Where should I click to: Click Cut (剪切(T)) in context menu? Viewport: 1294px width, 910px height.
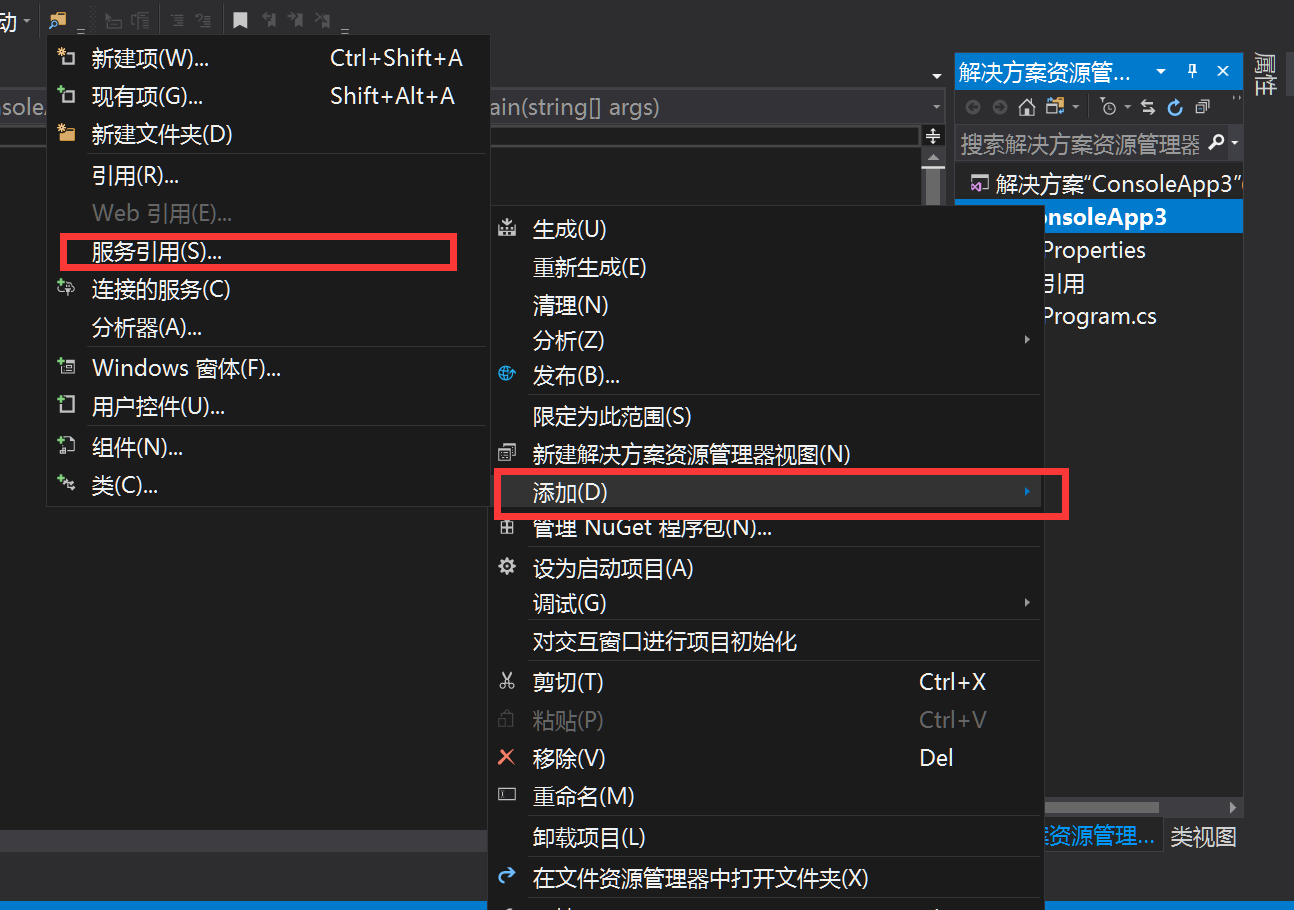point(766,682)
